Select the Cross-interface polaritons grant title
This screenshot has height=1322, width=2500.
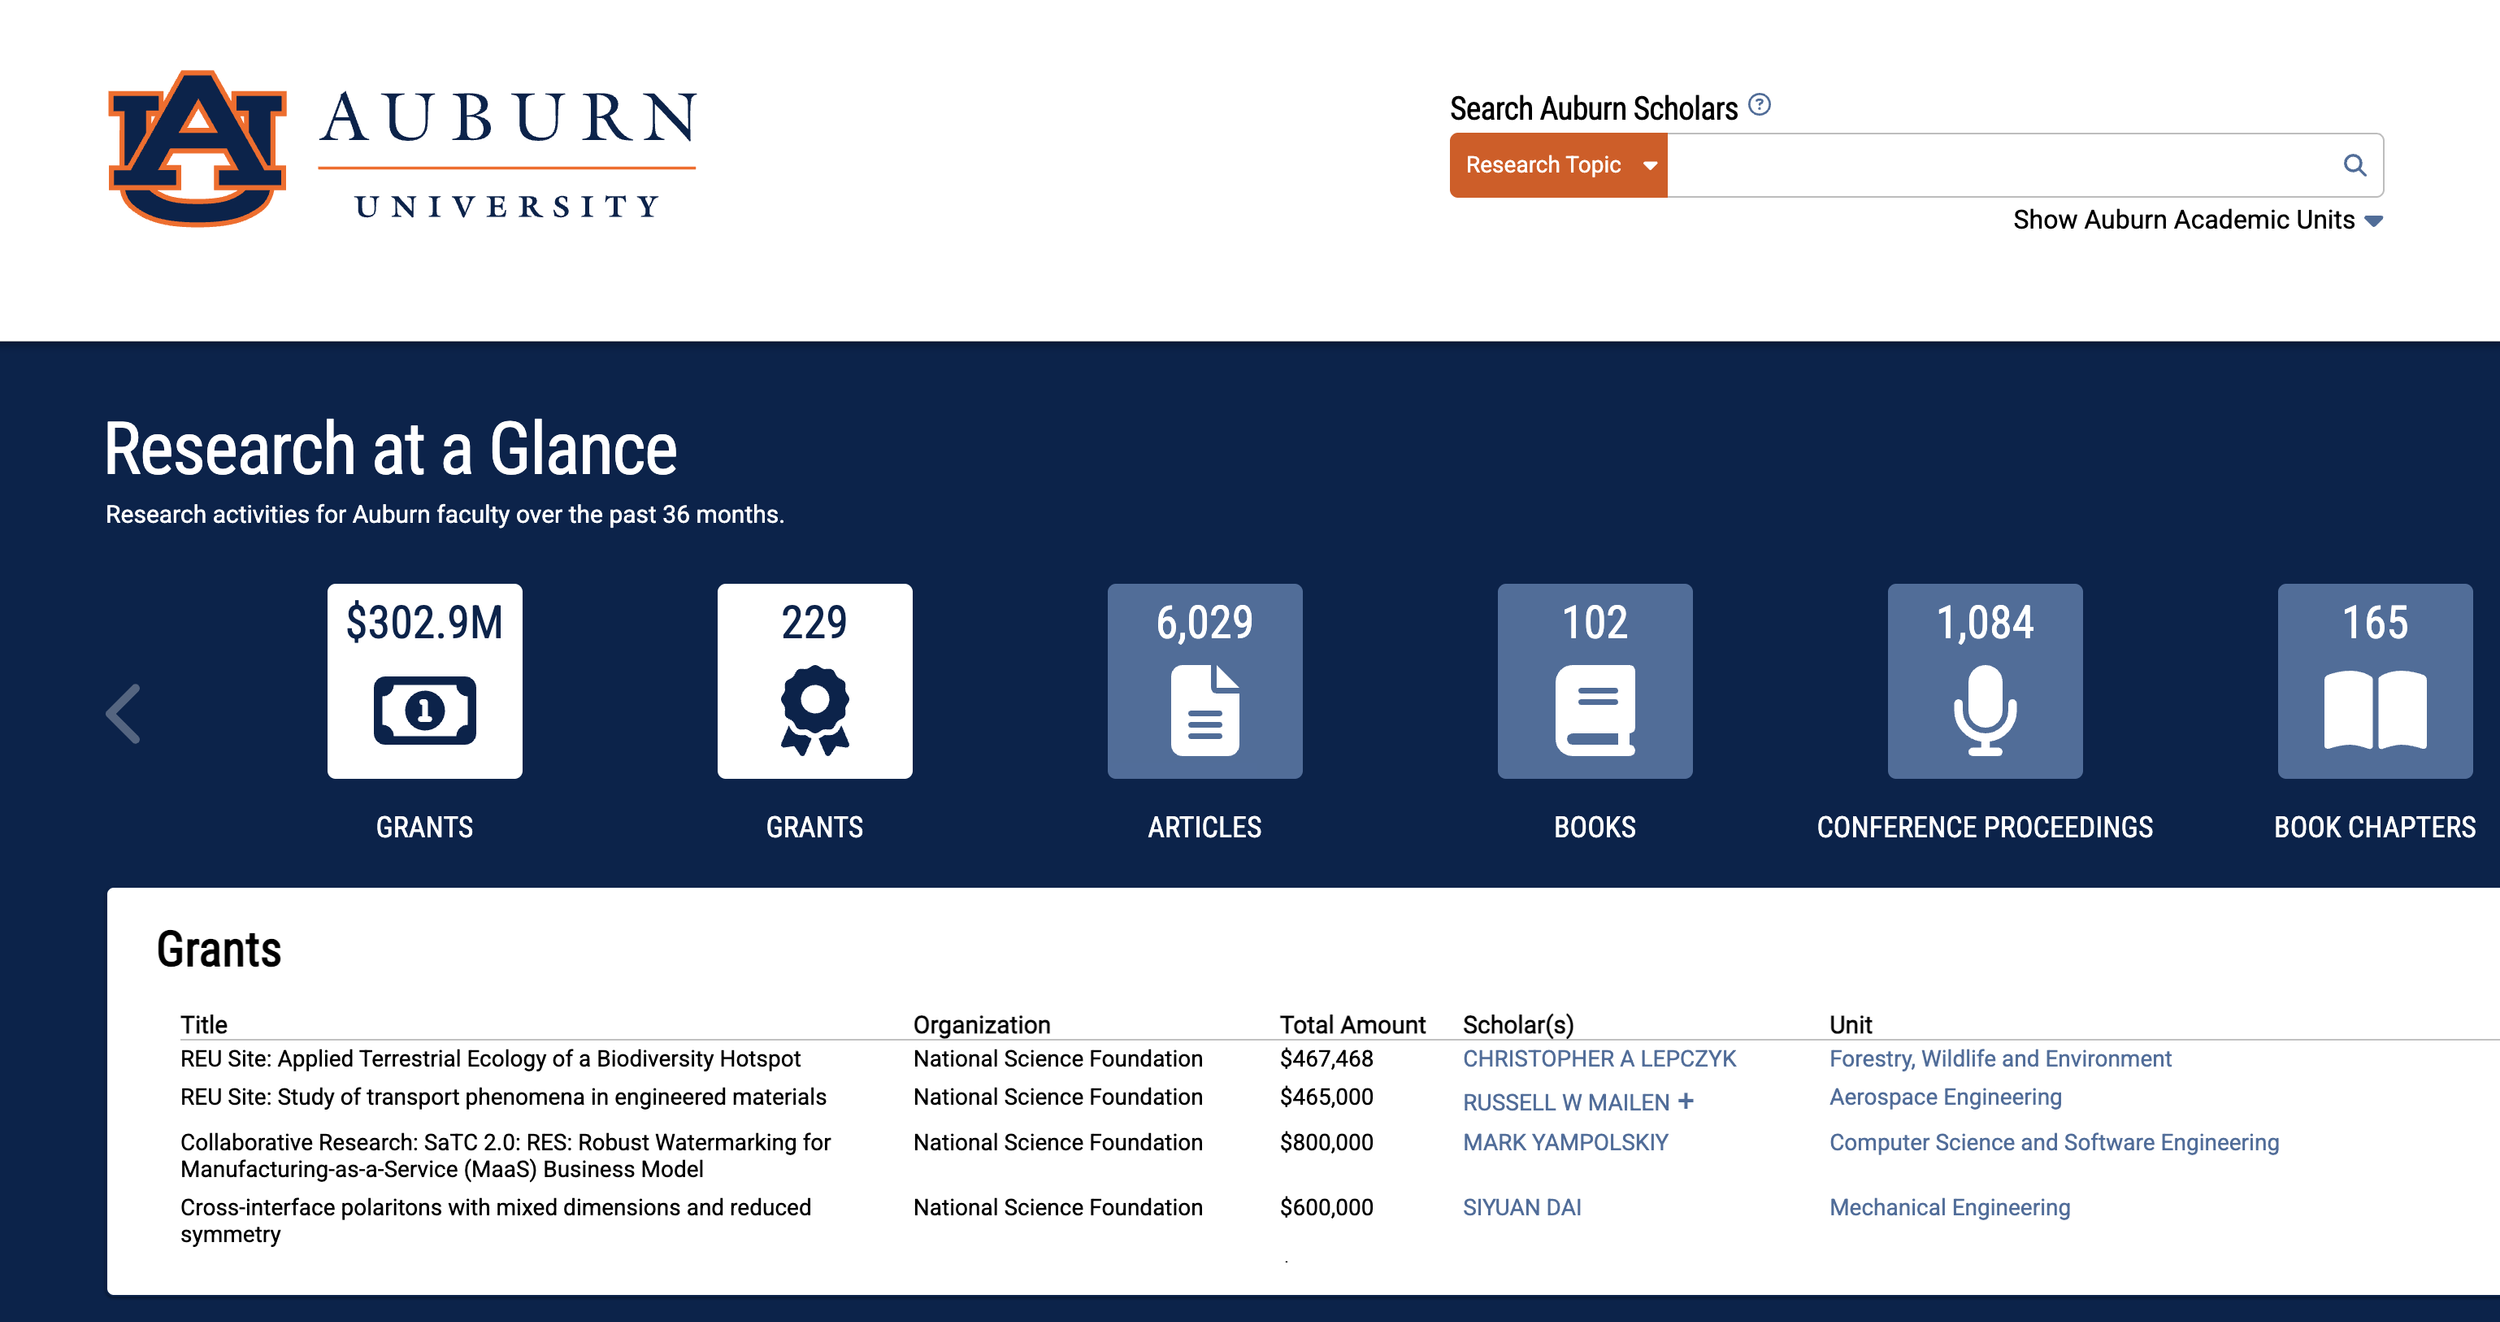point(495,1221)
